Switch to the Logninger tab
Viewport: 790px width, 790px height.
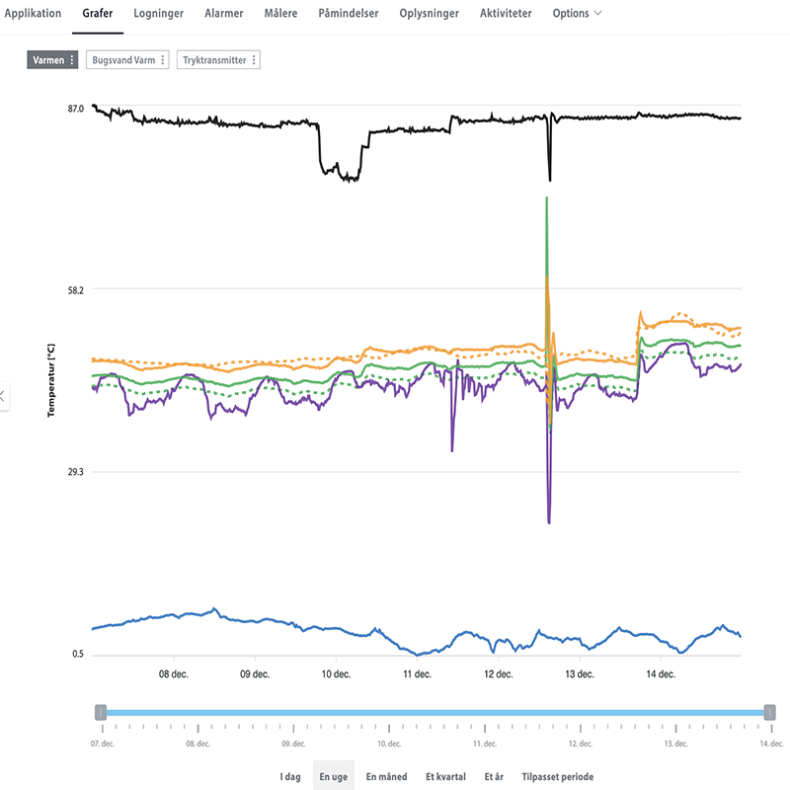pyautogui.click(x=159, y=14)
